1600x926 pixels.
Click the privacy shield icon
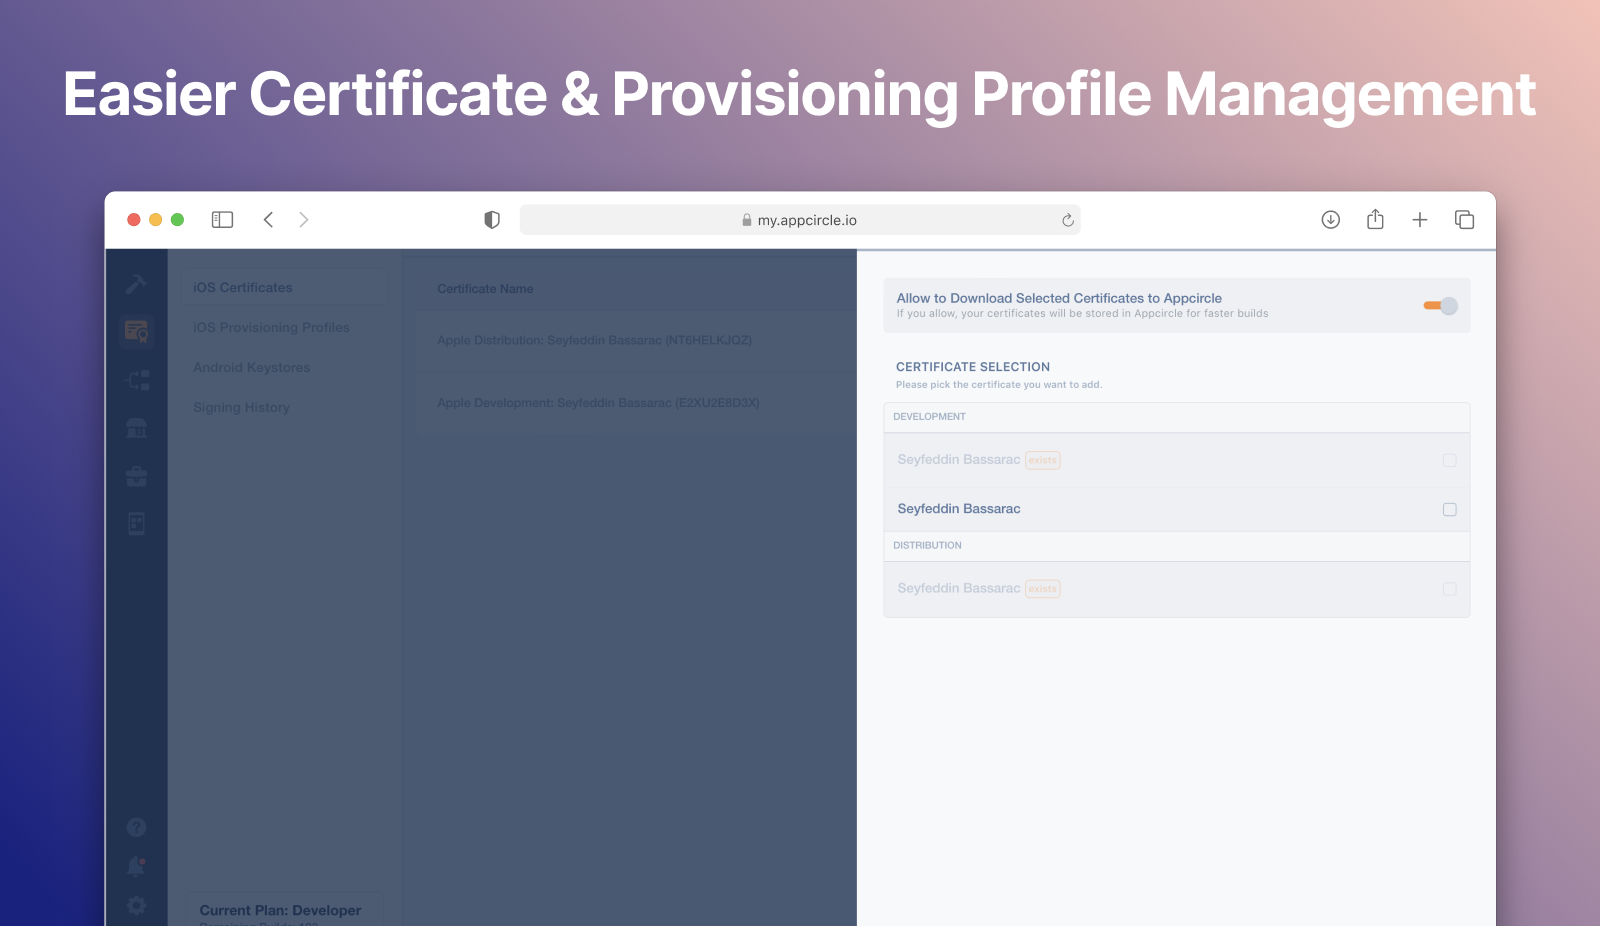[x=492, y=220]
